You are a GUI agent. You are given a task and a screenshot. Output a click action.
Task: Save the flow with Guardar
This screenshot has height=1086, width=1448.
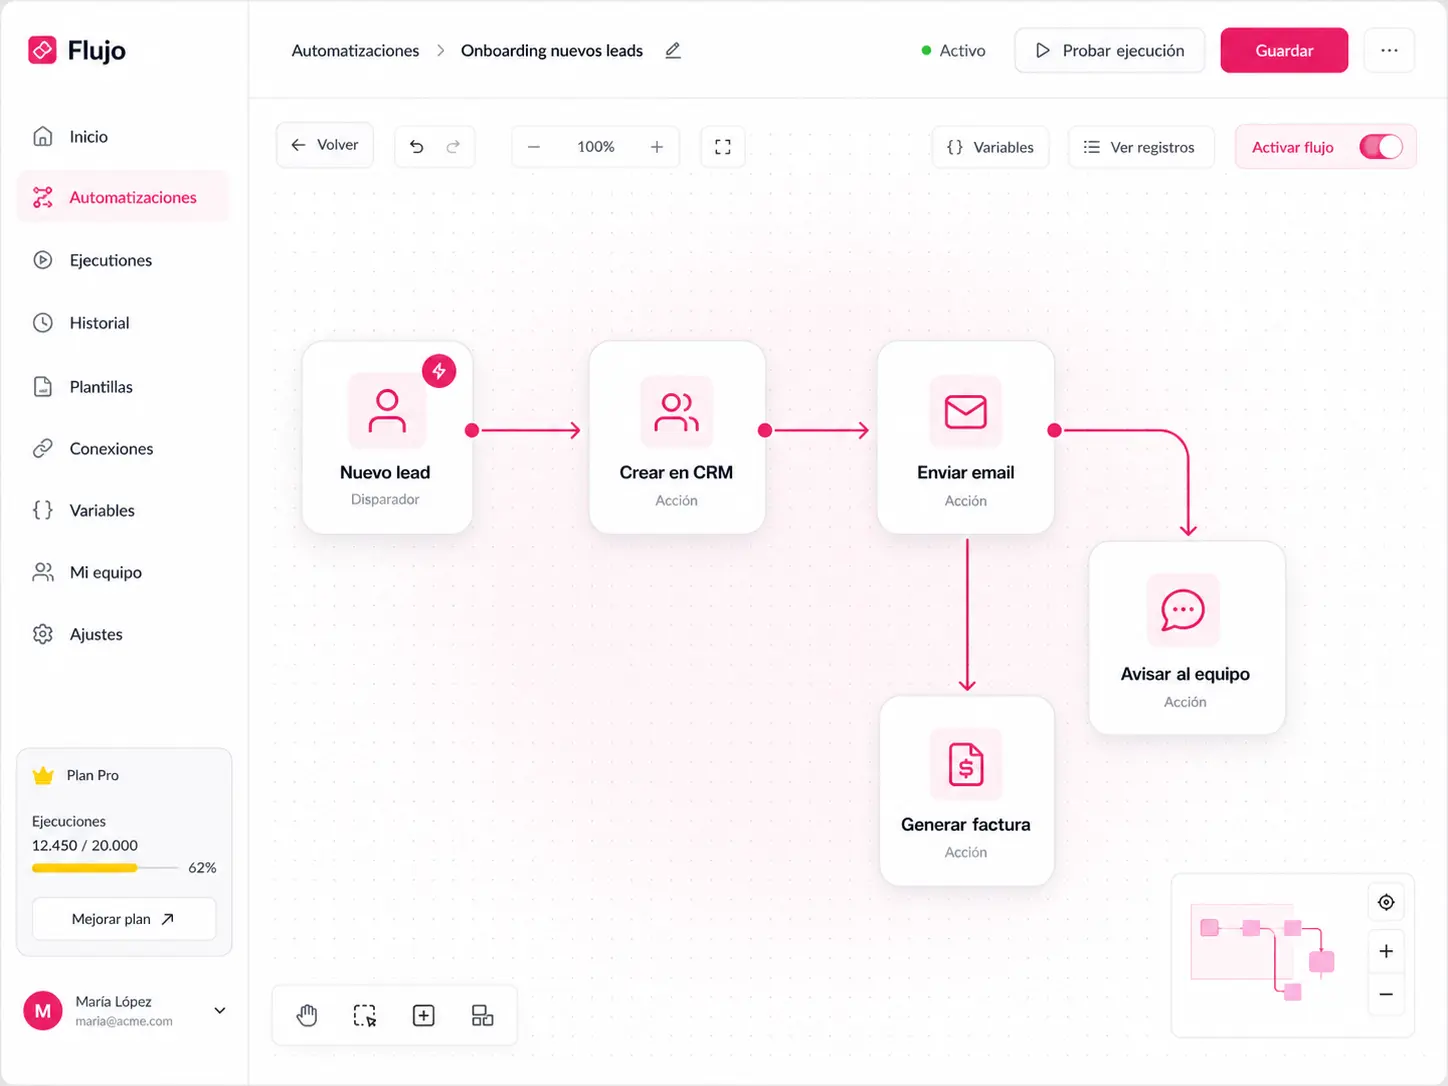(1284, 50)
